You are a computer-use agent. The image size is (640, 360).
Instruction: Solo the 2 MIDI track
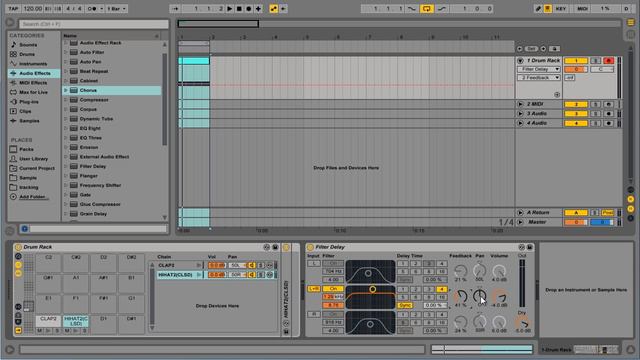(x=596, y=104)
